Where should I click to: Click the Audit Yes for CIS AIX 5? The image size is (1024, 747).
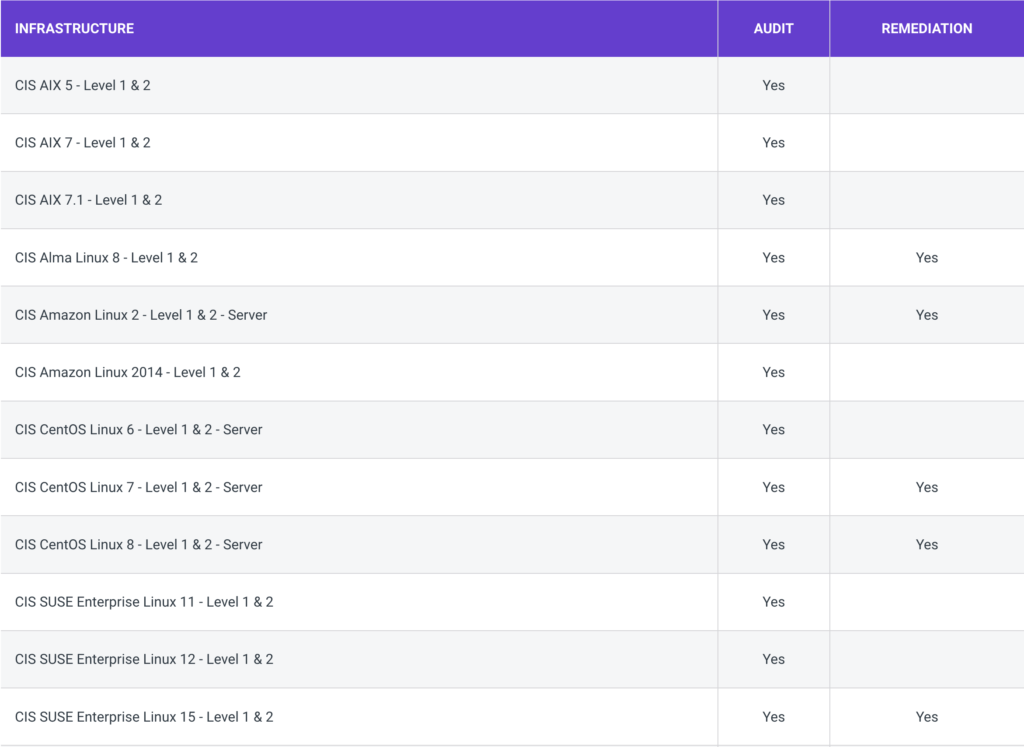click(773, 86)
